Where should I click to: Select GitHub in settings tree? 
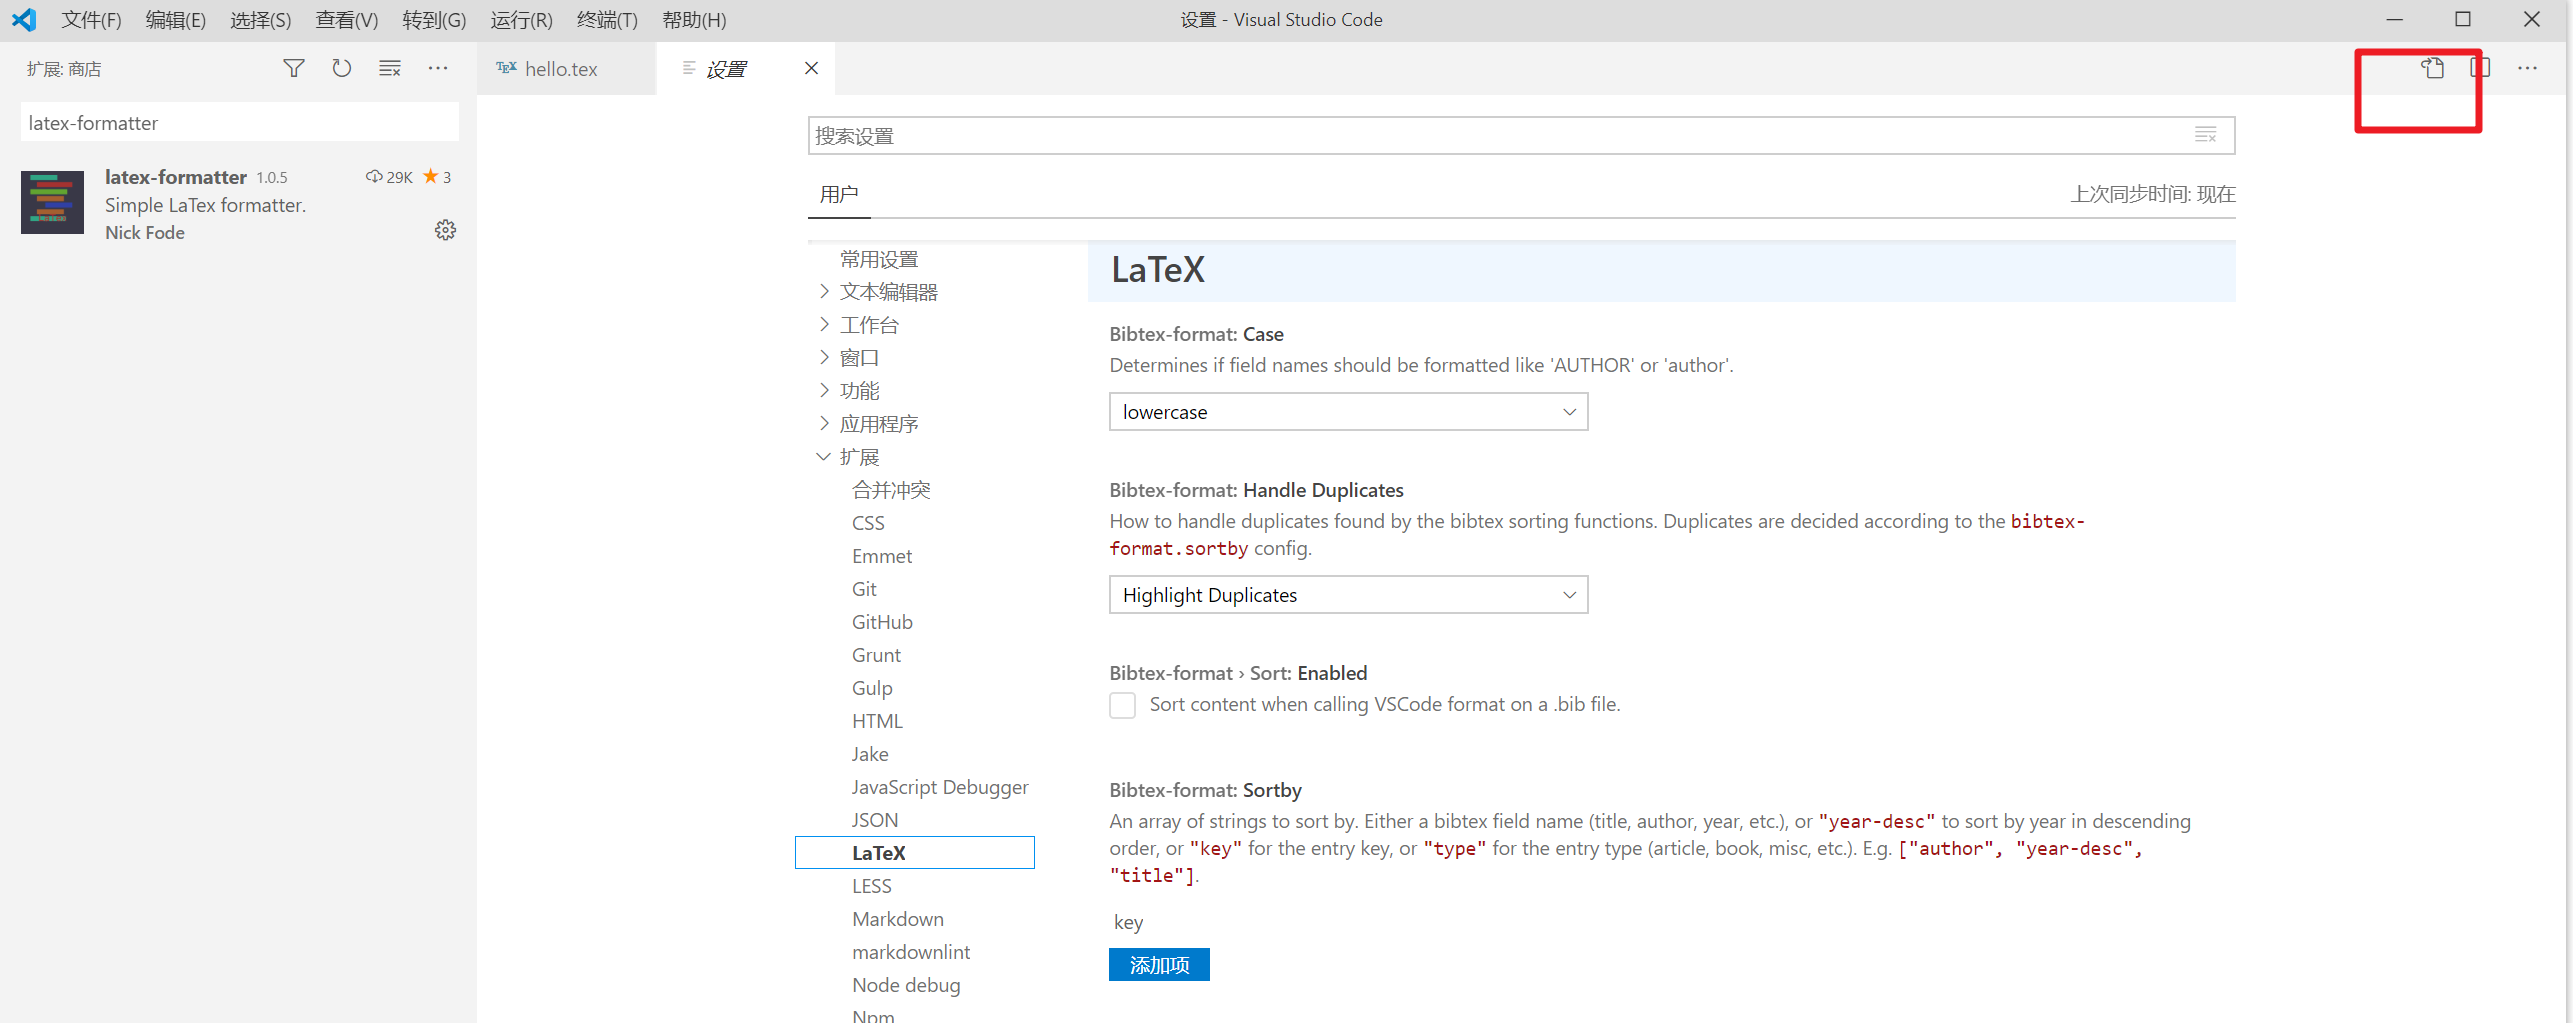(881, 622)
